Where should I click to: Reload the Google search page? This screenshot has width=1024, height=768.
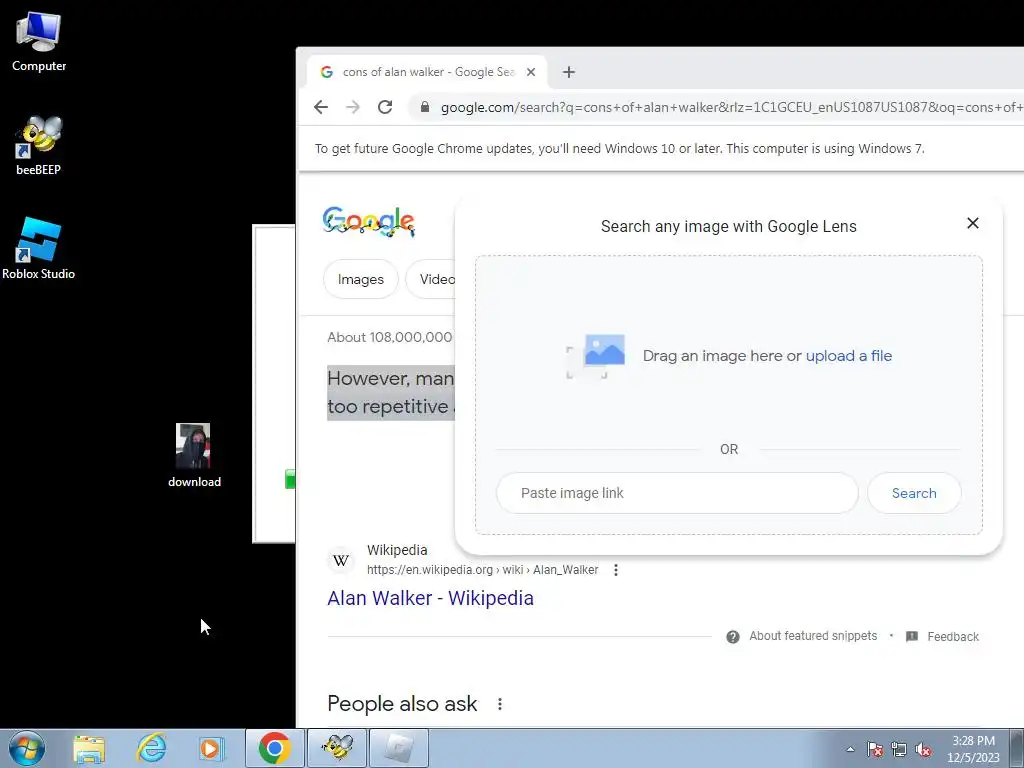[385, 107]
